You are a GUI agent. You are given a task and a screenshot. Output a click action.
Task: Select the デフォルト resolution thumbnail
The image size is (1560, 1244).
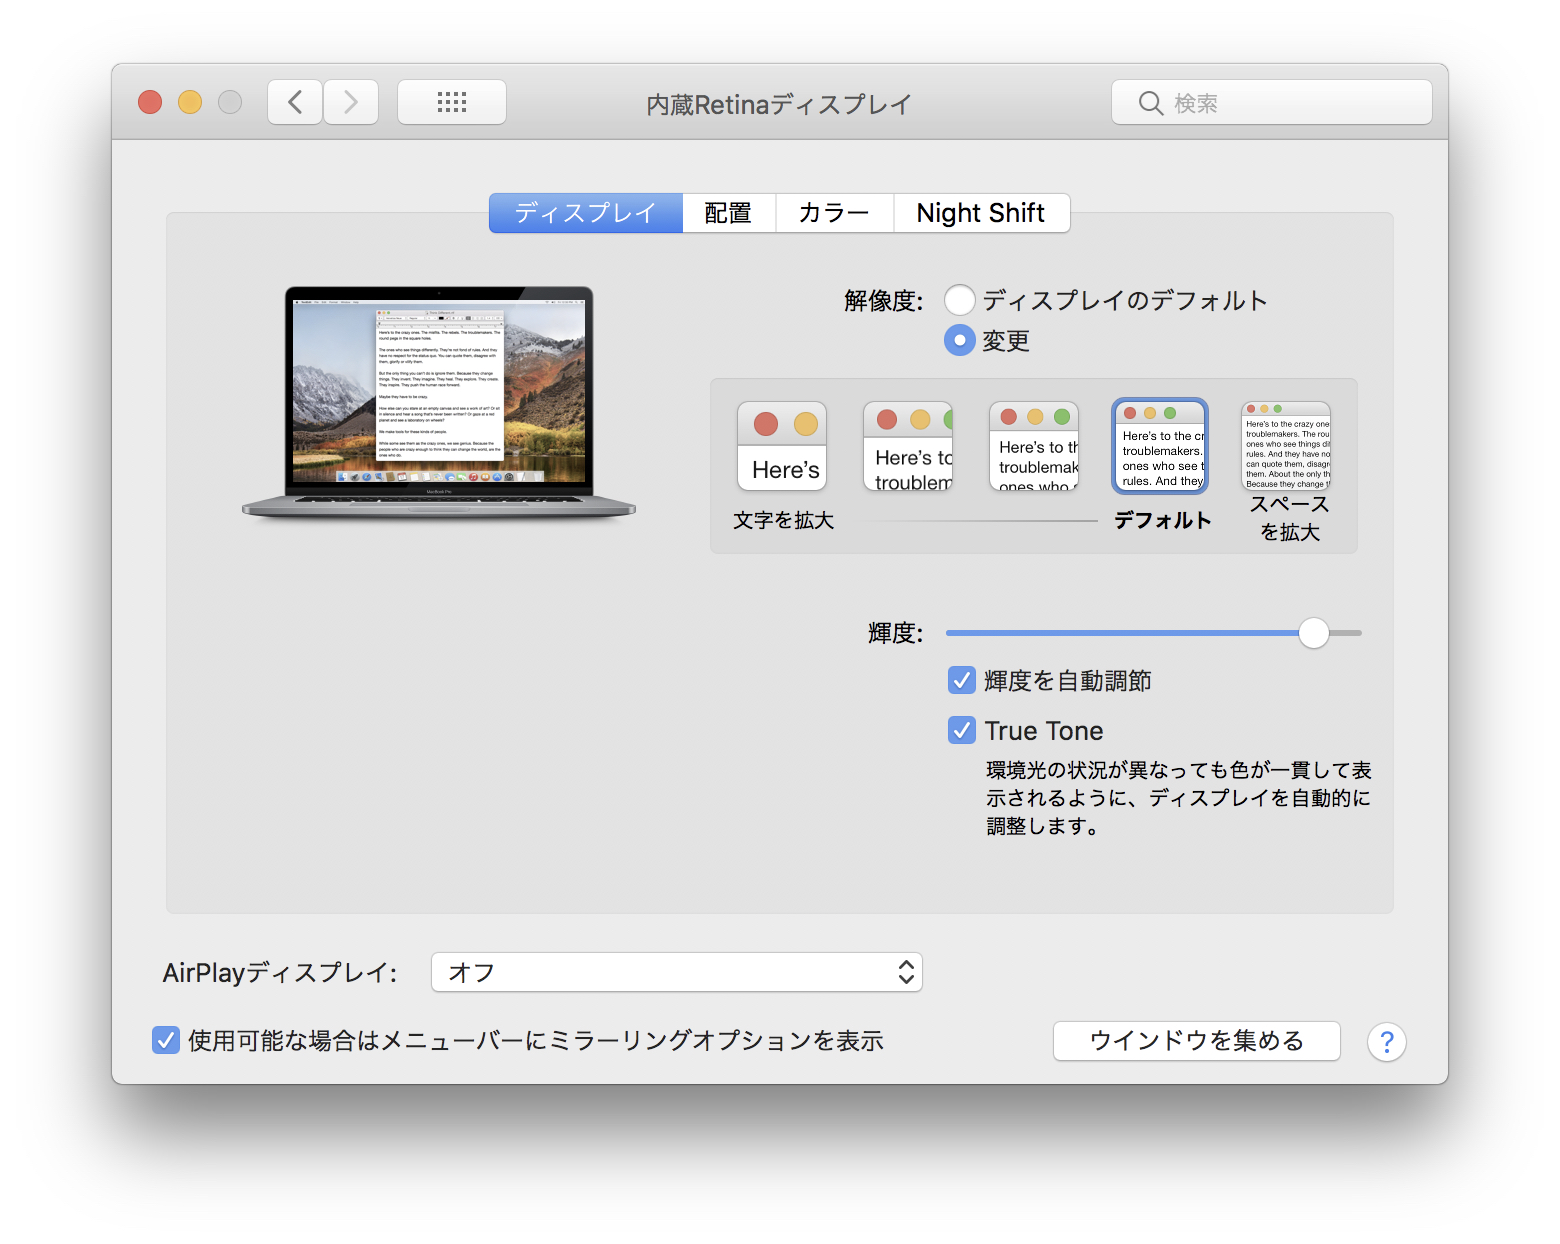click(x=1160, y=446)
